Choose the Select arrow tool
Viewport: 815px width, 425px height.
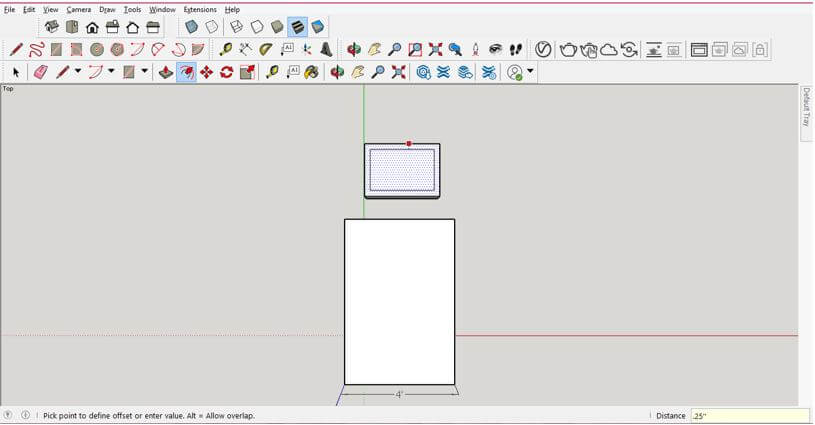coord(16,72)
